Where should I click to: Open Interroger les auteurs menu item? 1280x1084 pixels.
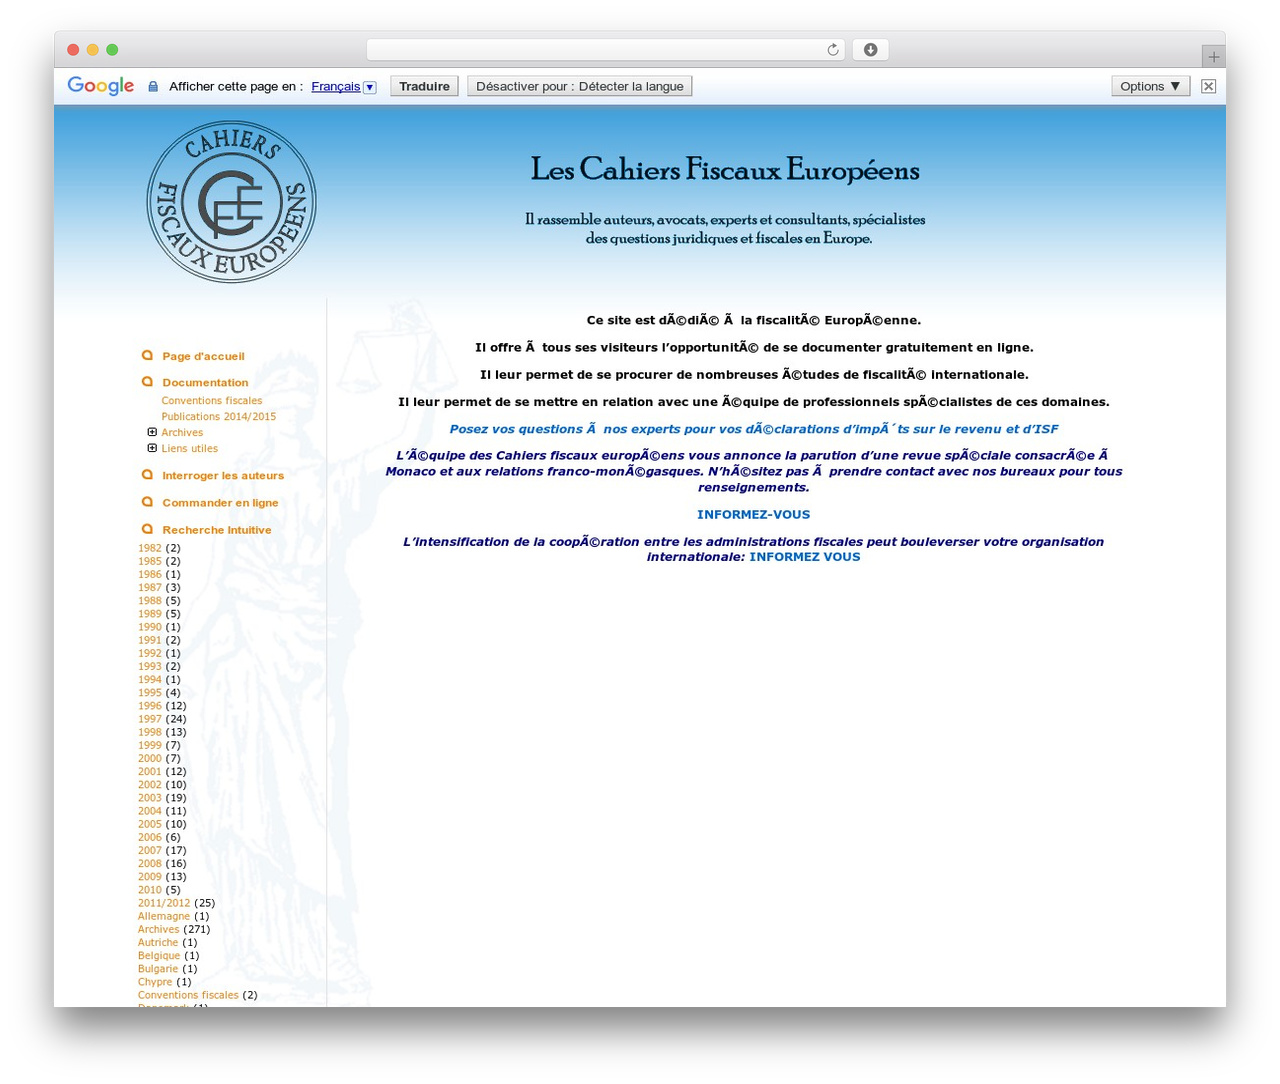coord(223,475)
